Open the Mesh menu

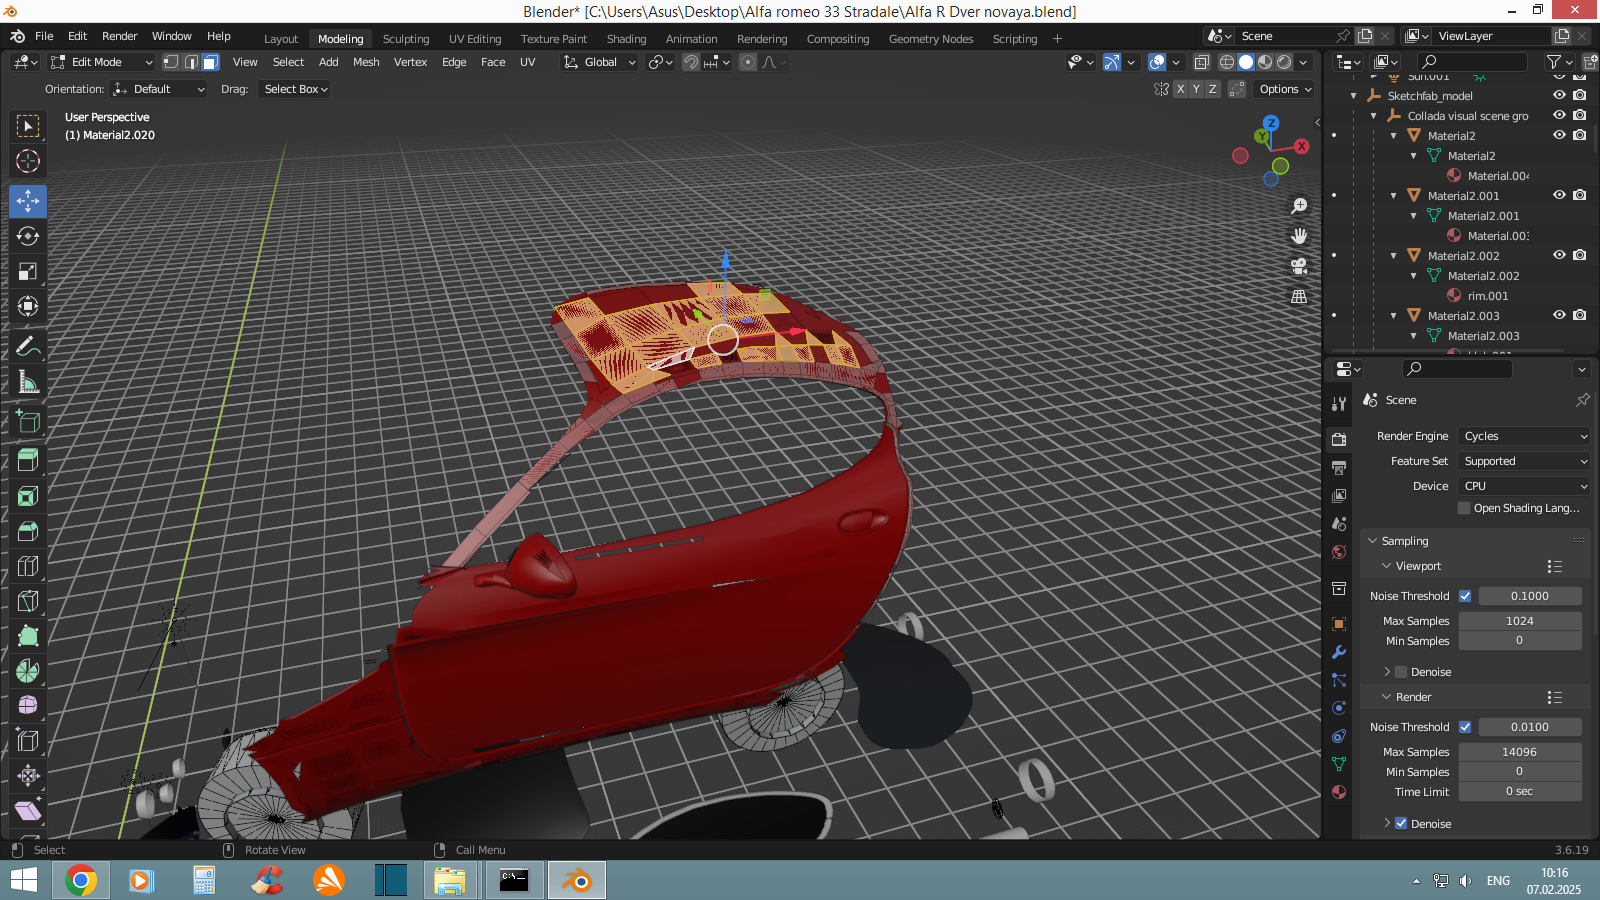point(366,62)
